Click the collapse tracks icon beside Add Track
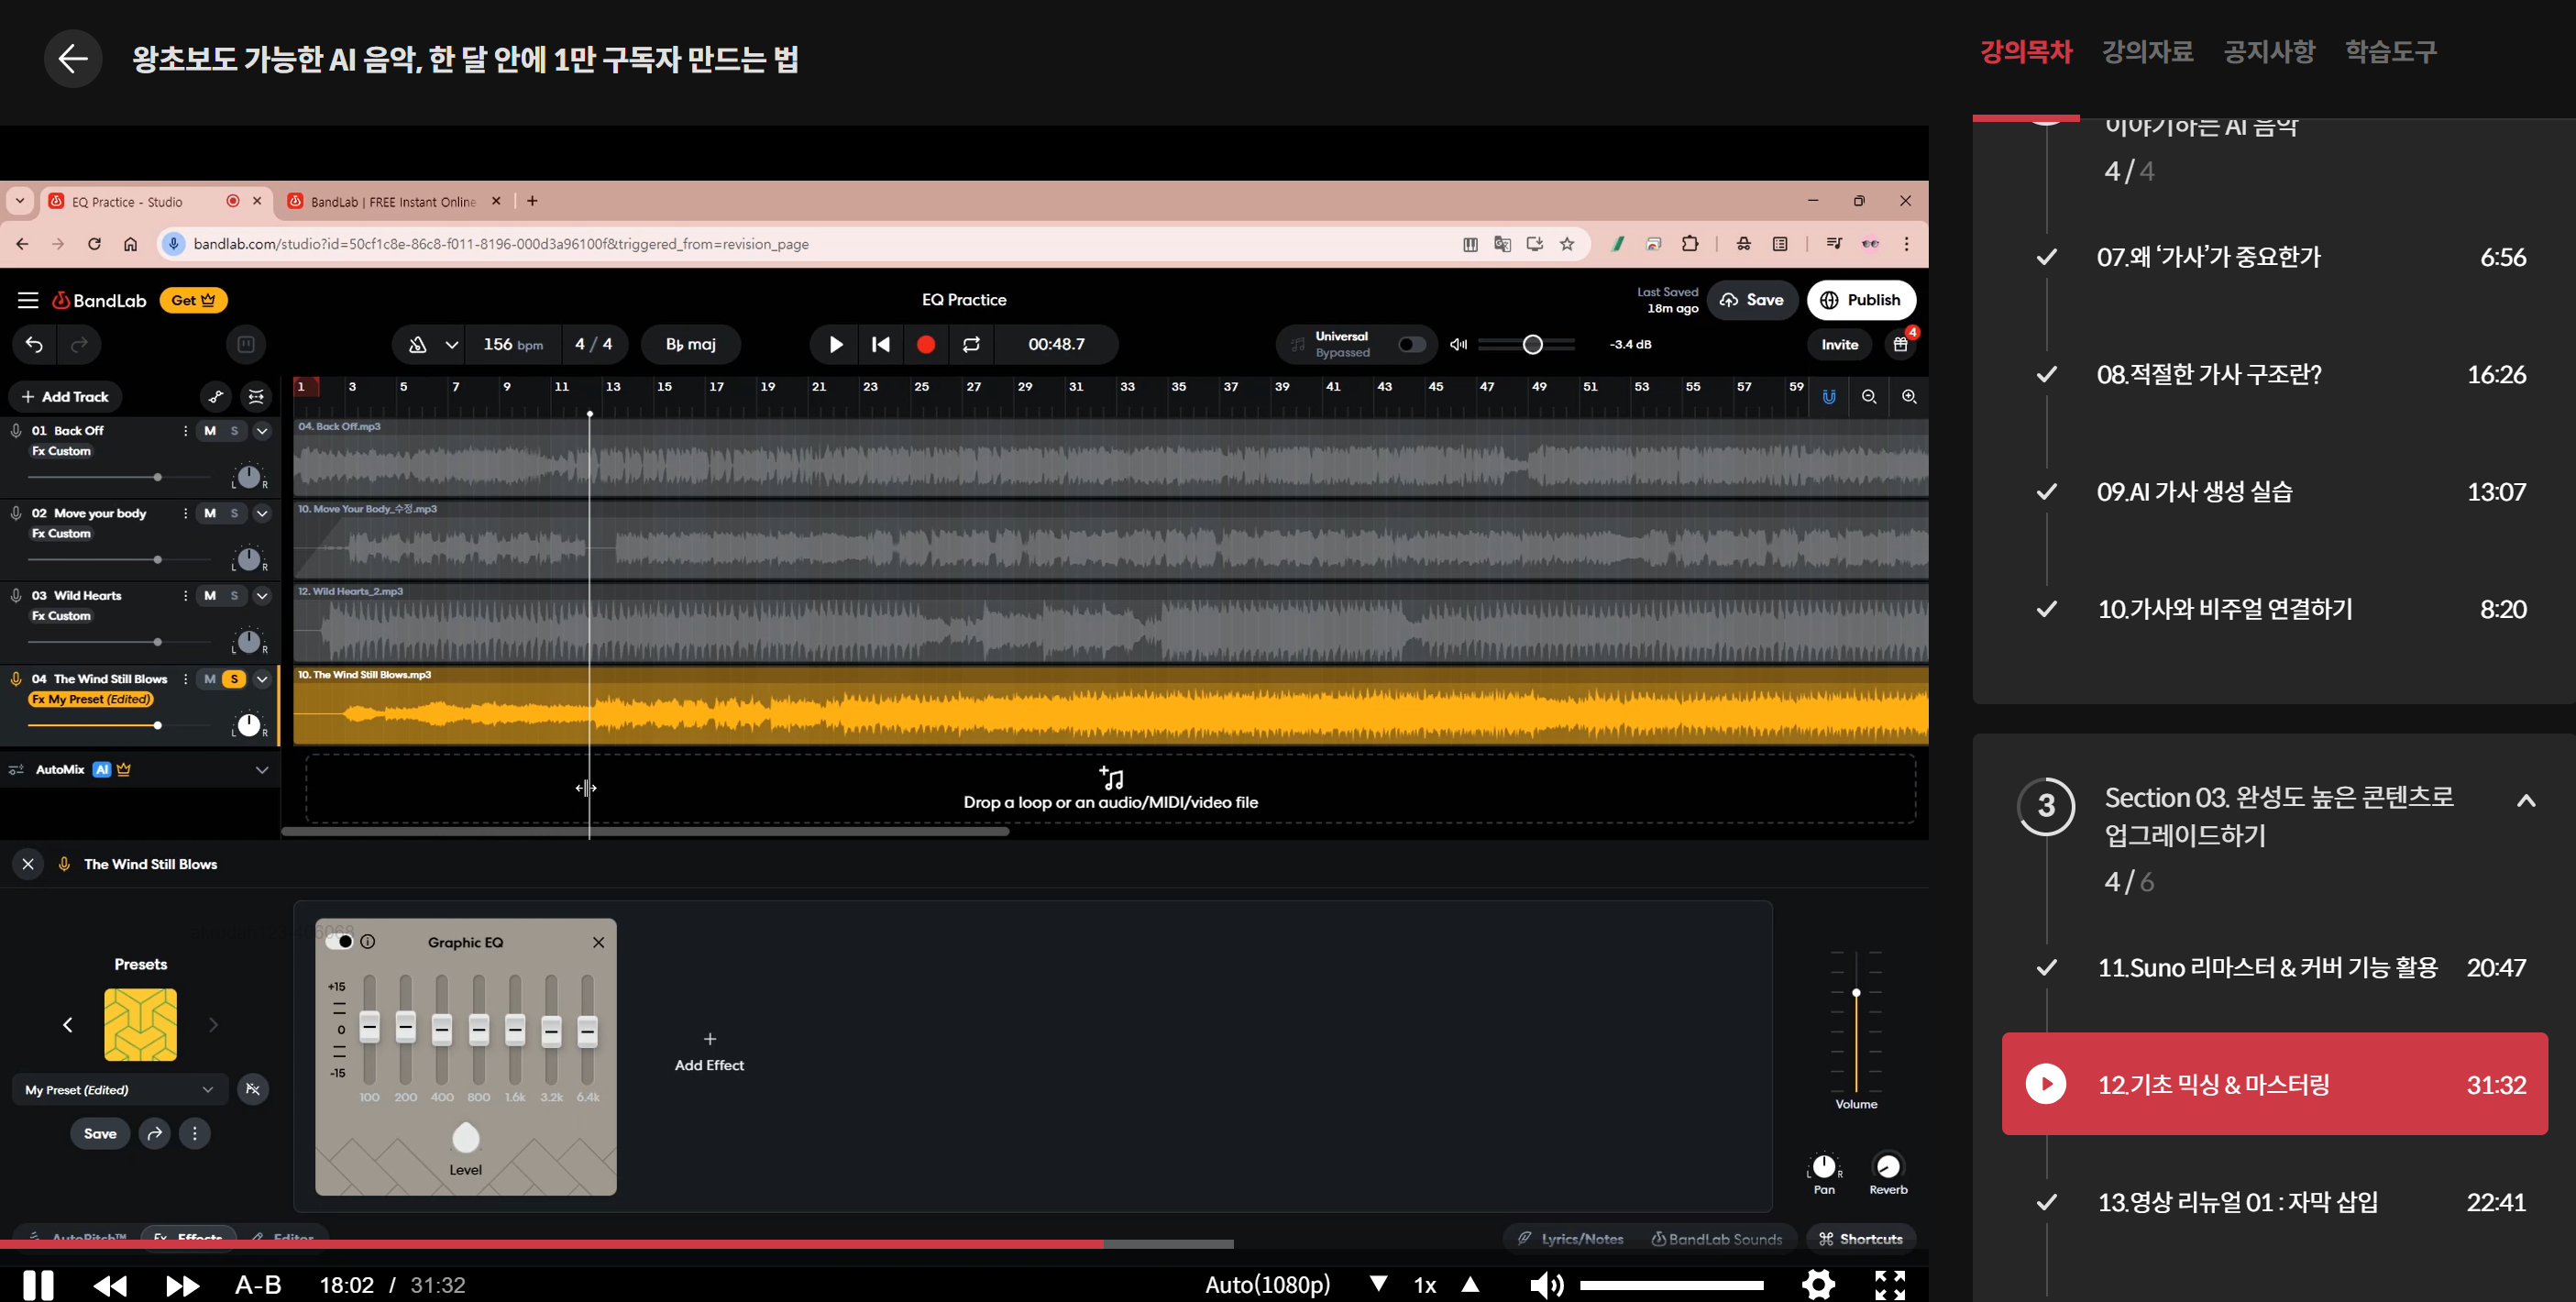2576x1302 pixels. click(x=257, y=397)
